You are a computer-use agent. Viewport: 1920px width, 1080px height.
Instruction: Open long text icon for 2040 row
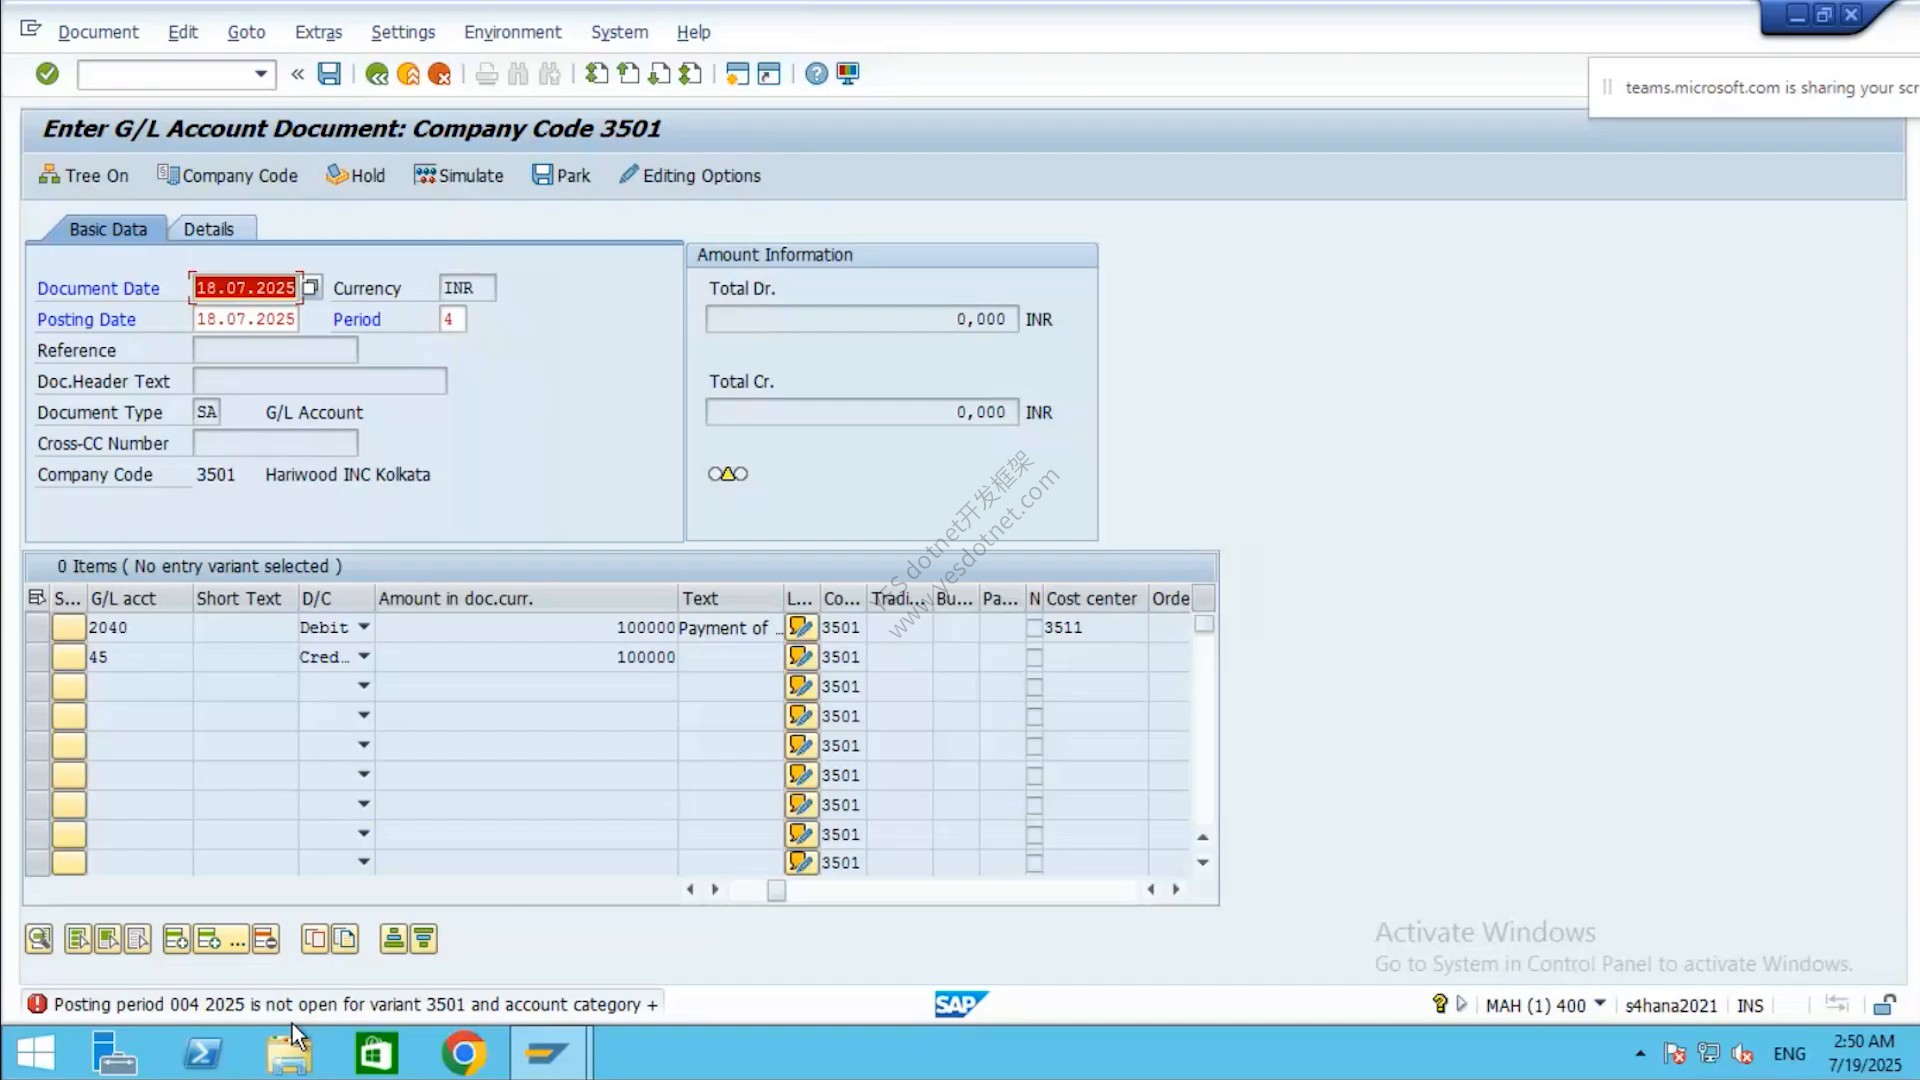801,627
